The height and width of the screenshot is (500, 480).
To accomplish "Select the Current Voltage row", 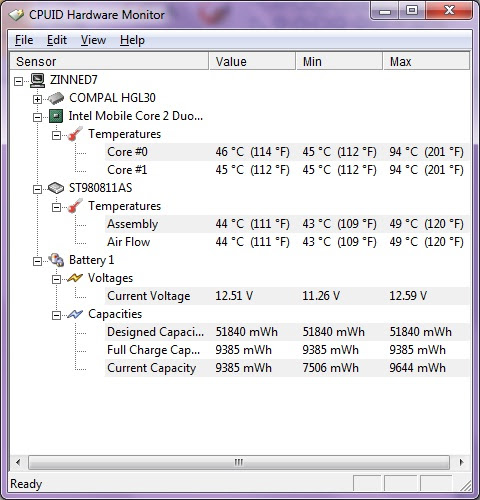I will [x=287, y=296].
